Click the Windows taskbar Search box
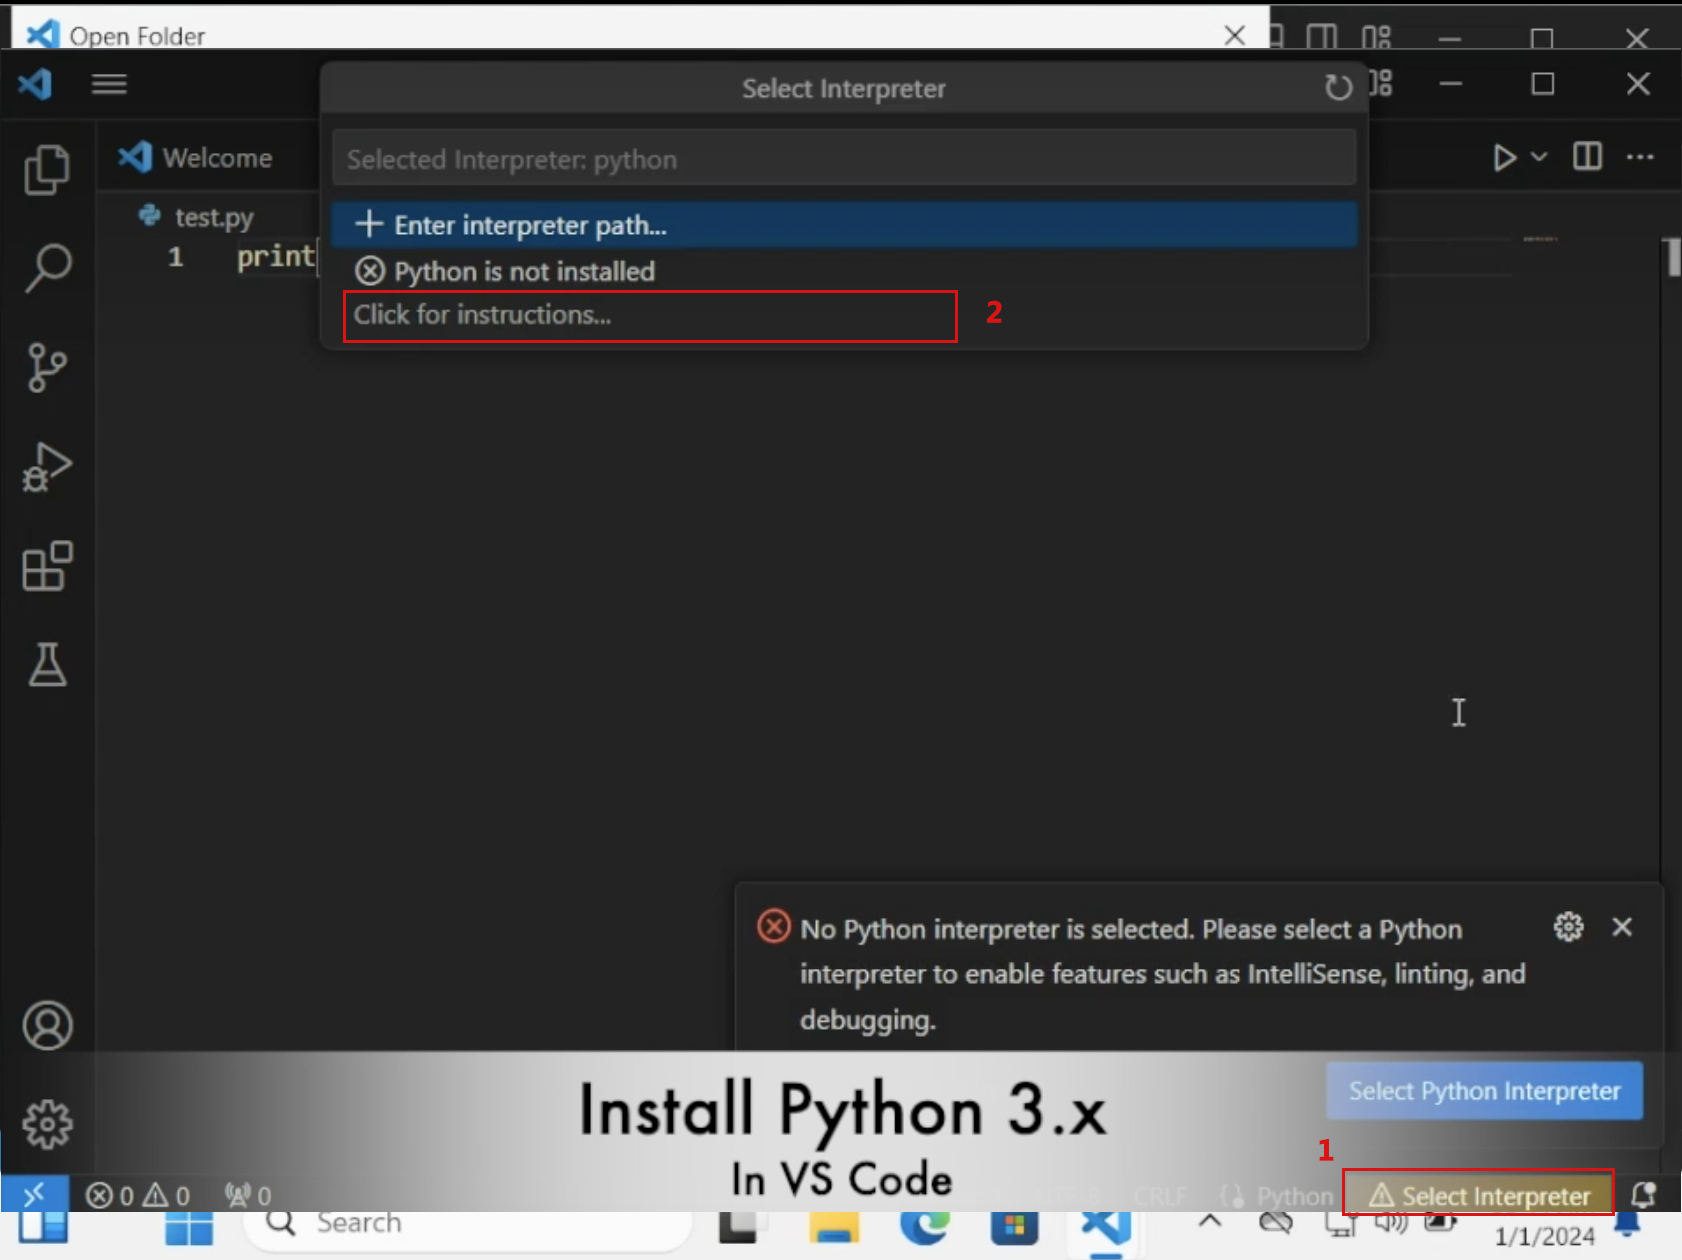The height and width of the screenshot is (1260, 1682). (x=467, y=1224)
